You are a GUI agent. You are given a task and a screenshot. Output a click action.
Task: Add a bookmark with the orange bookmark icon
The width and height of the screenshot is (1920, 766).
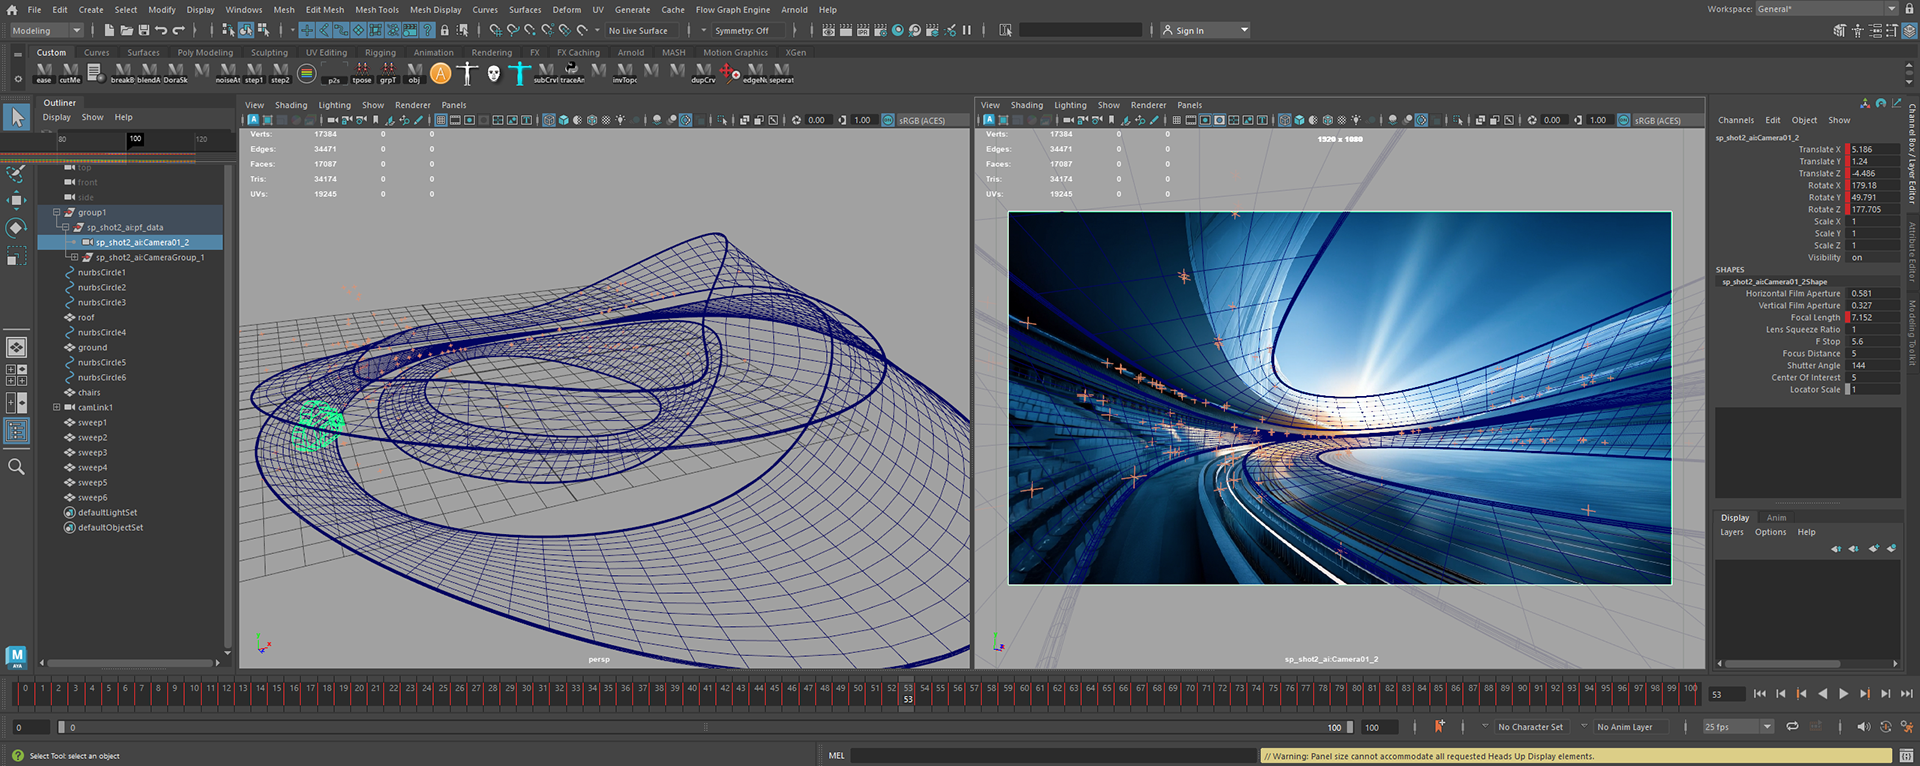1439,727
